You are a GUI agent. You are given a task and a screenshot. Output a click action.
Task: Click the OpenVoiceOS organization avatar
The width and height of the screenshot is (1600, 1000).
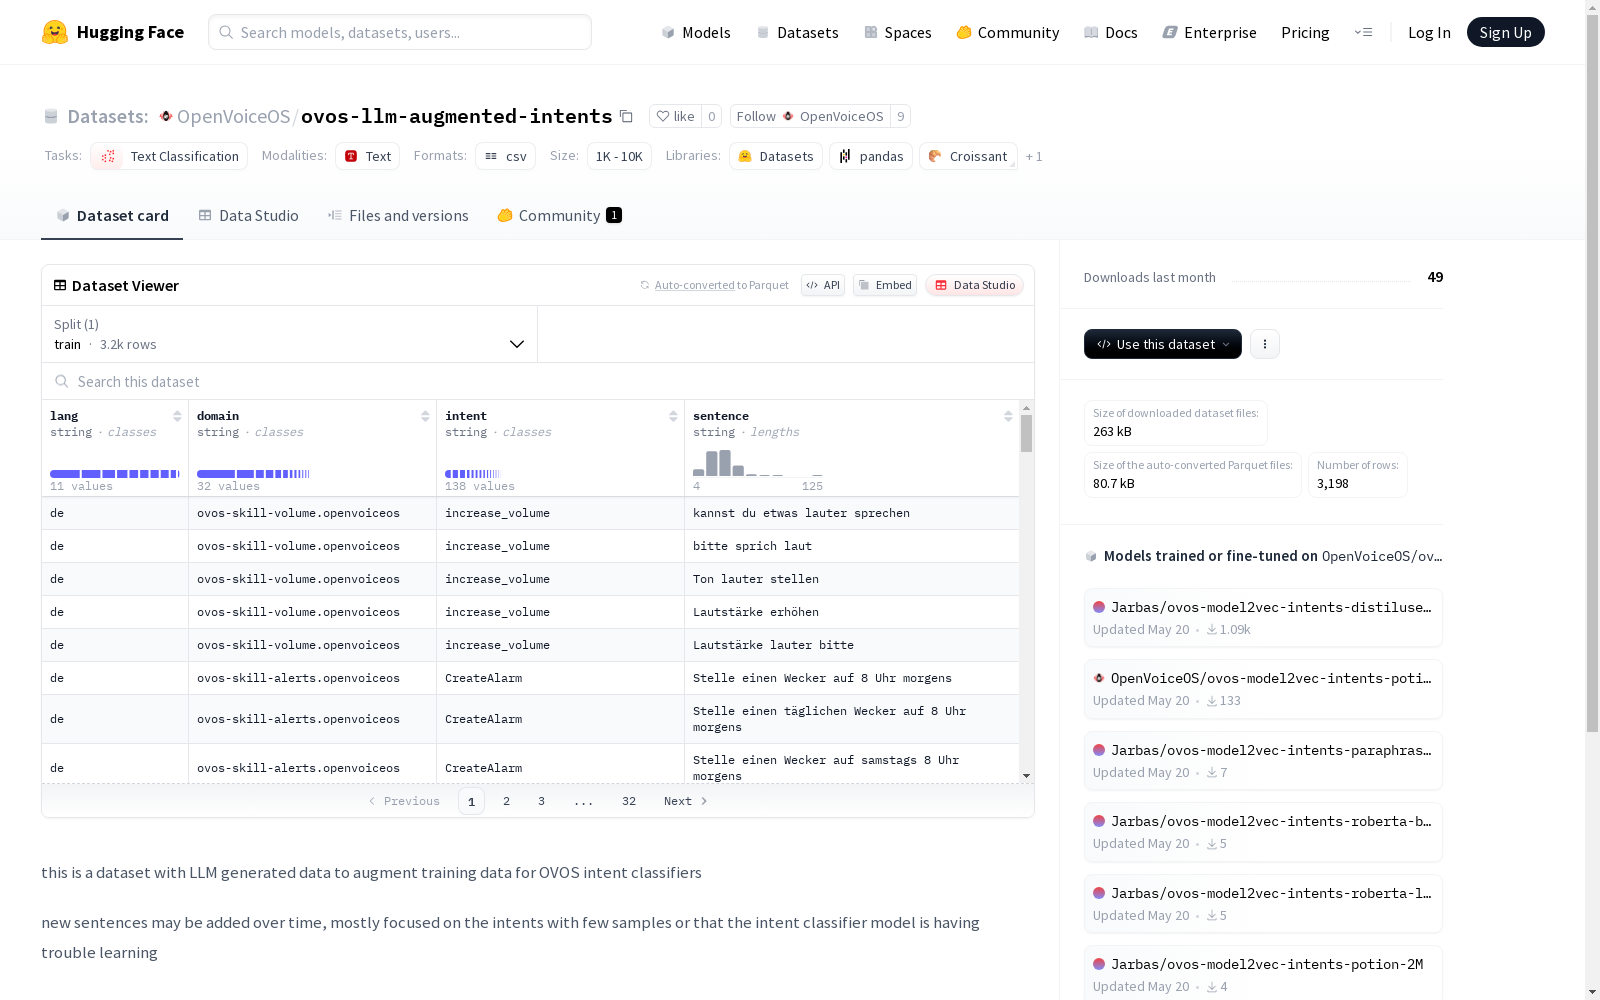click(166, 116)
